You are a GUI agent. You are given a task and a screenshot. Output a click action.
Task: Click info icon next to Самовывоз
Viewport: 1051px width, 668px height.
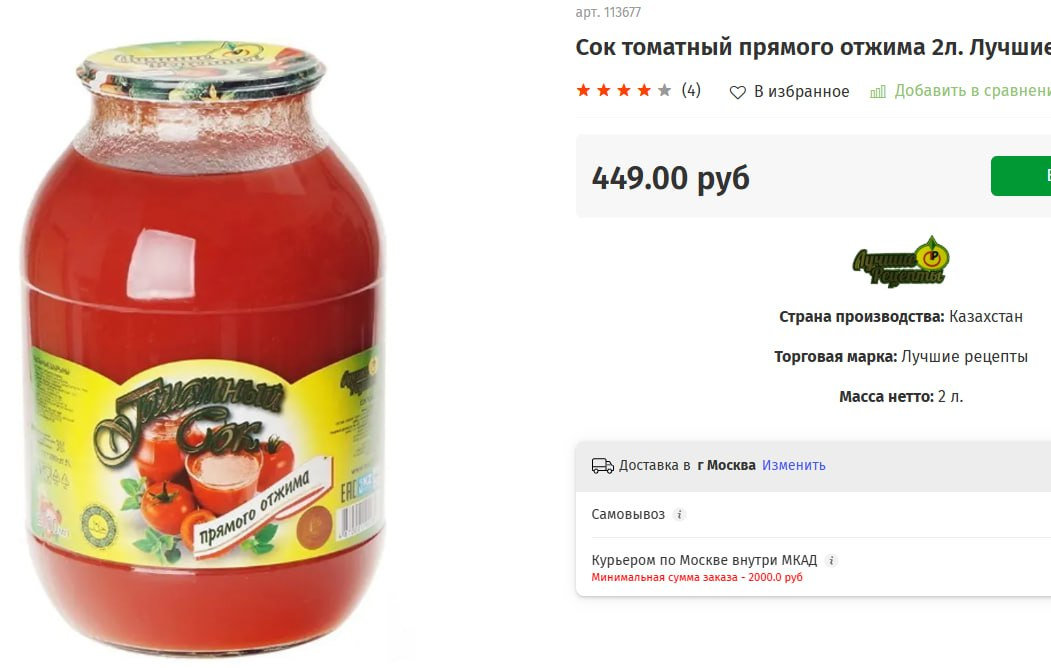[x=679, y=515]
